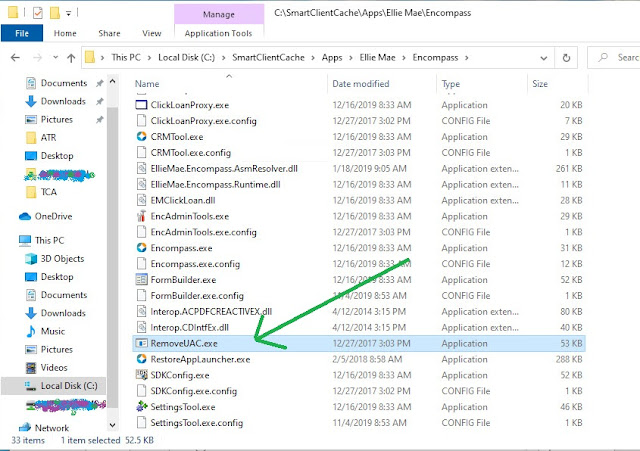The height and width of the screenshot is (451, 640).
Task: Click the Search box field
Action: tap(614, 58)
